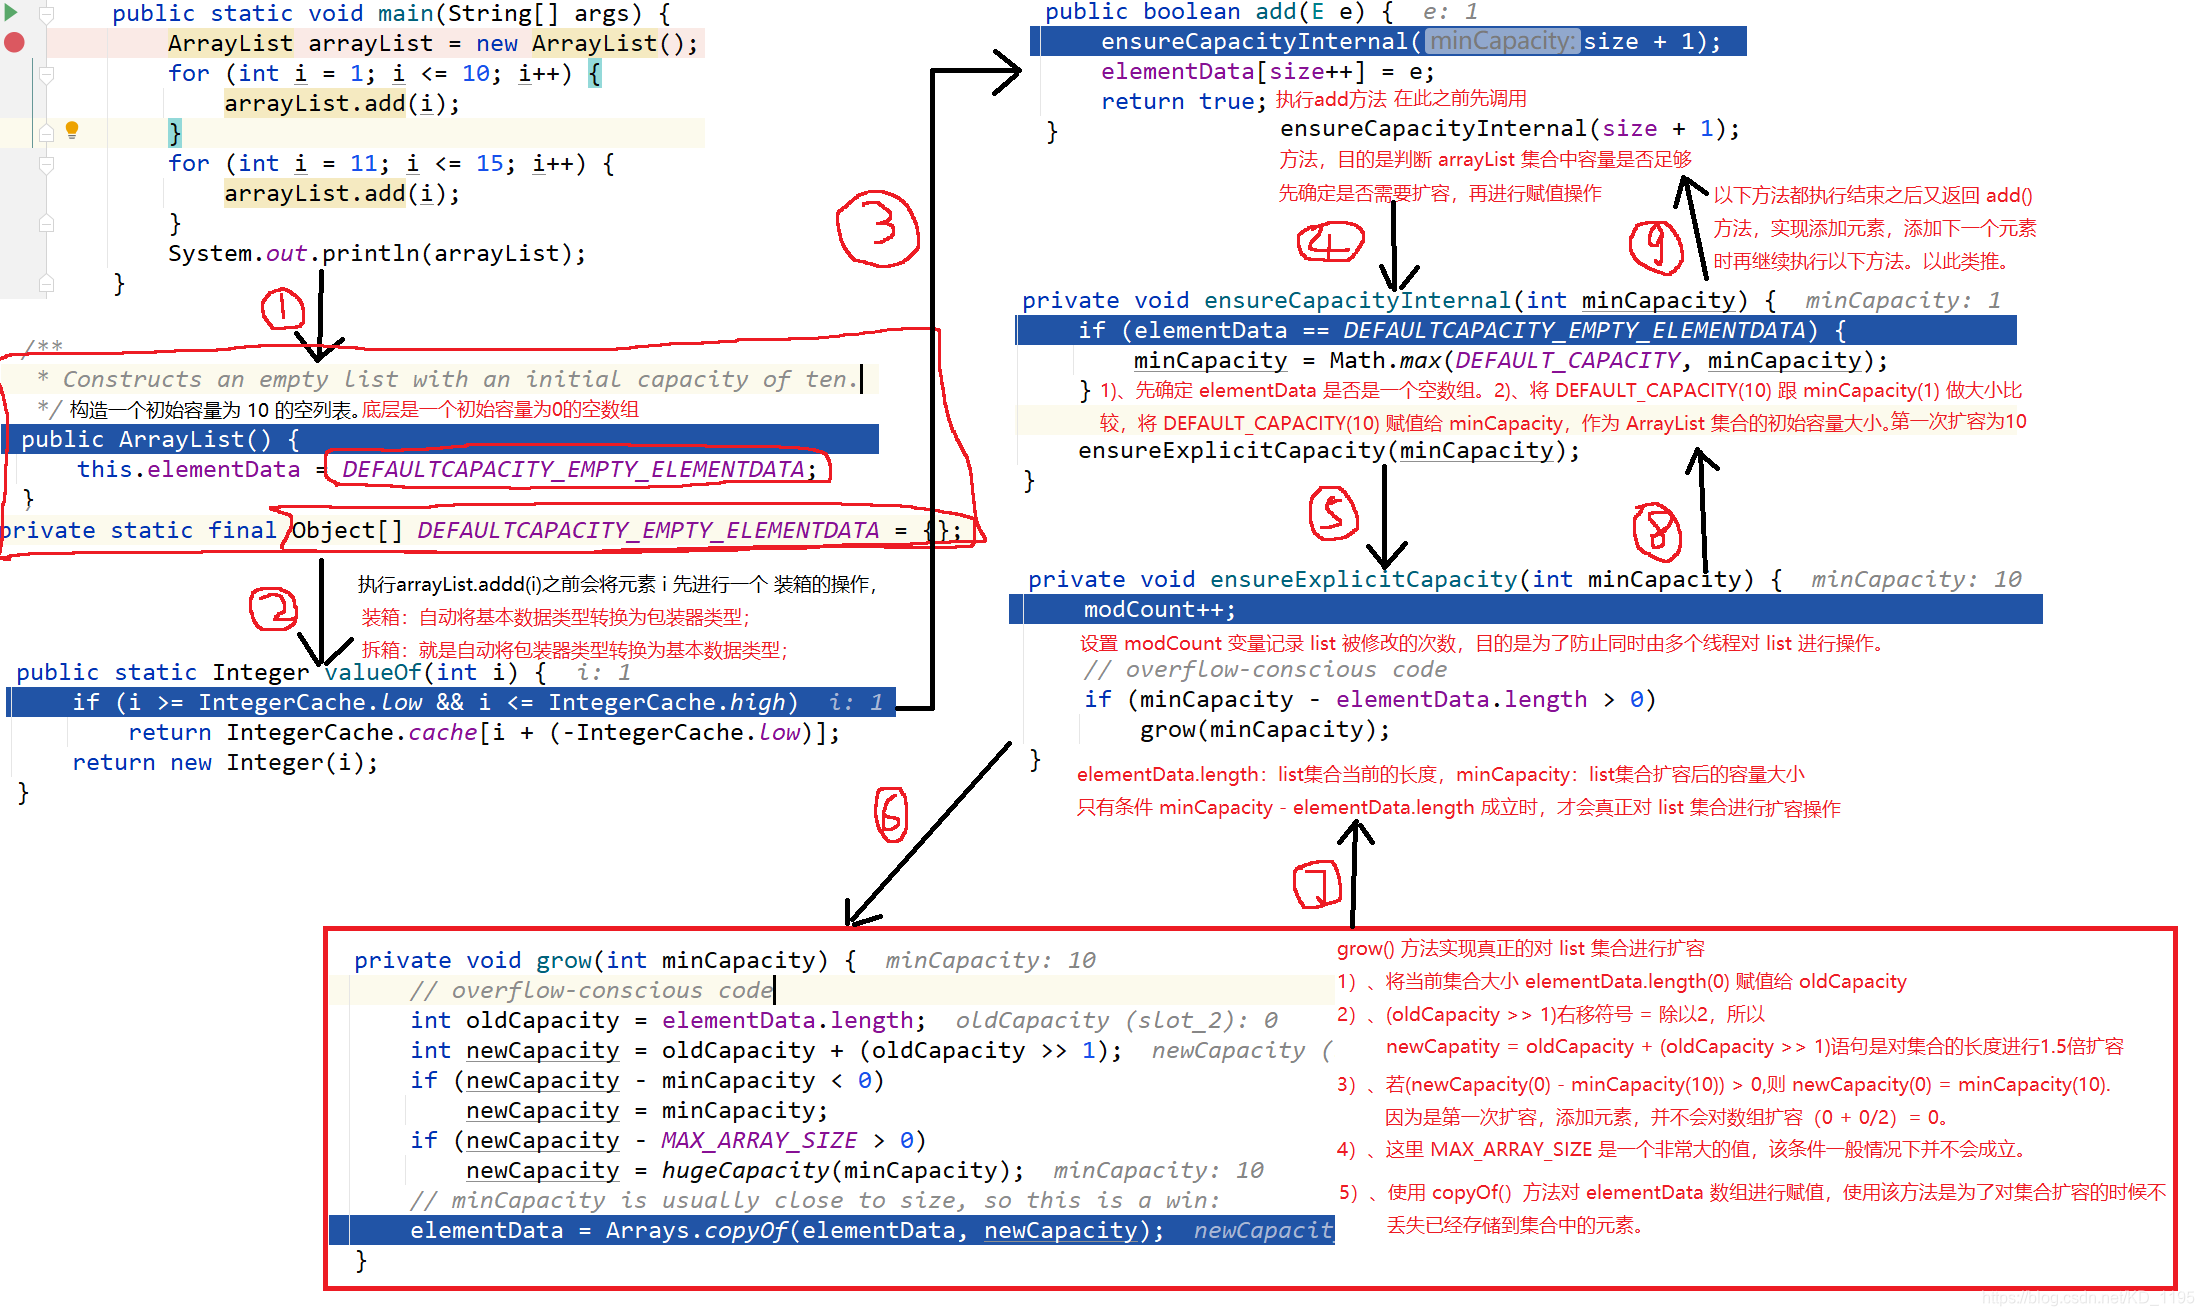The image size is (2204, 1316).
Task: Open the yellow intention light bulb actions
Action: [x=71, y=131]
